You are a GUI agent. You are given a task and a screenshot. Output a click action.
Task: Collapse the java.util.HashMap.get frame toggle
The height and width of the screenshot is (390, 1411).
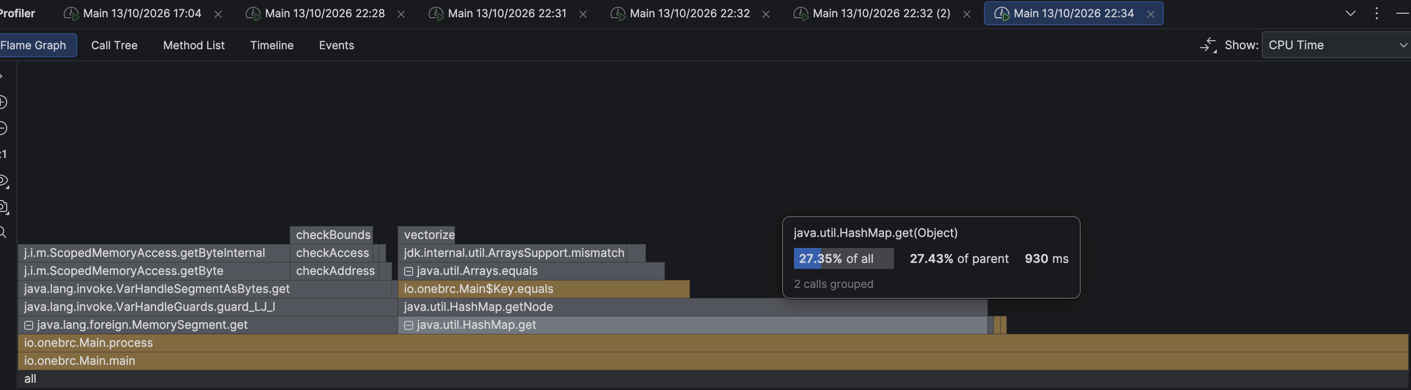click(x=408, y=325)
